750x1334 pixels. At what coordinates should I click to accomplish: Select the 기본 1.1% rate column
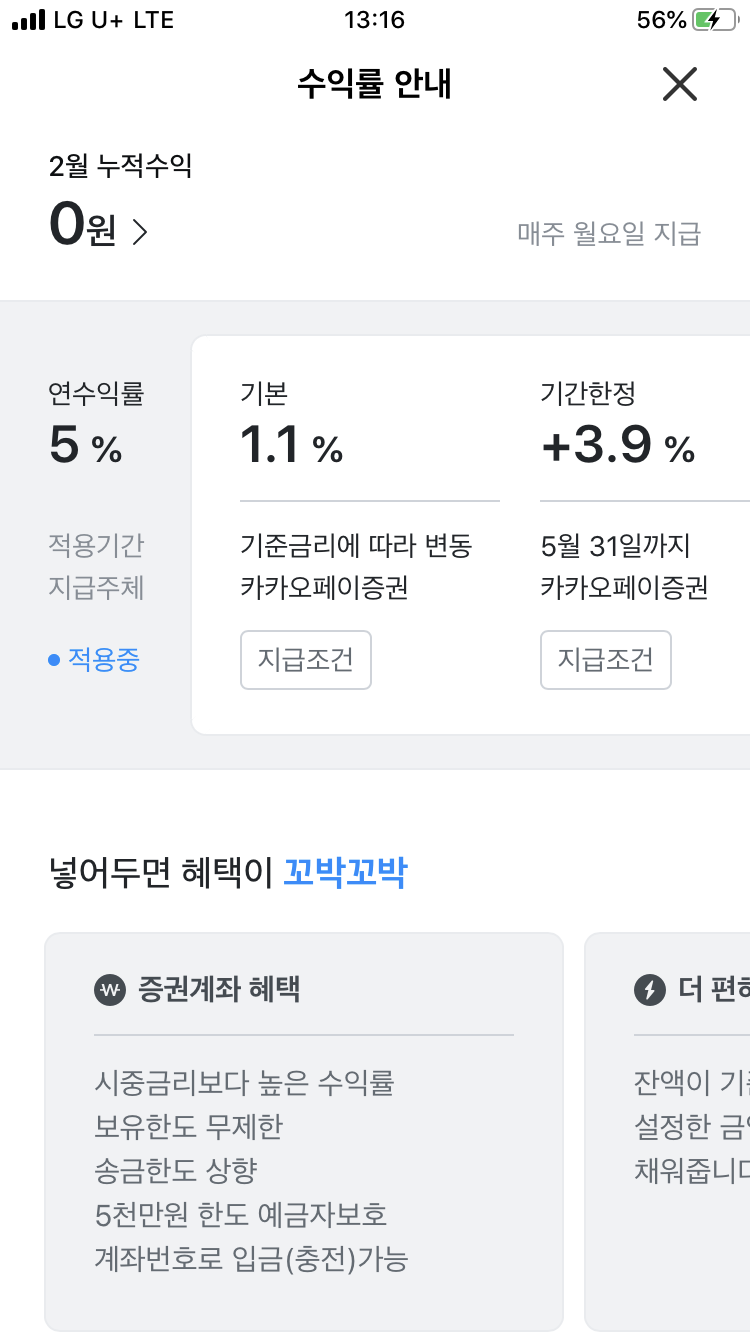pyautogui.click(x=370, y=535)
